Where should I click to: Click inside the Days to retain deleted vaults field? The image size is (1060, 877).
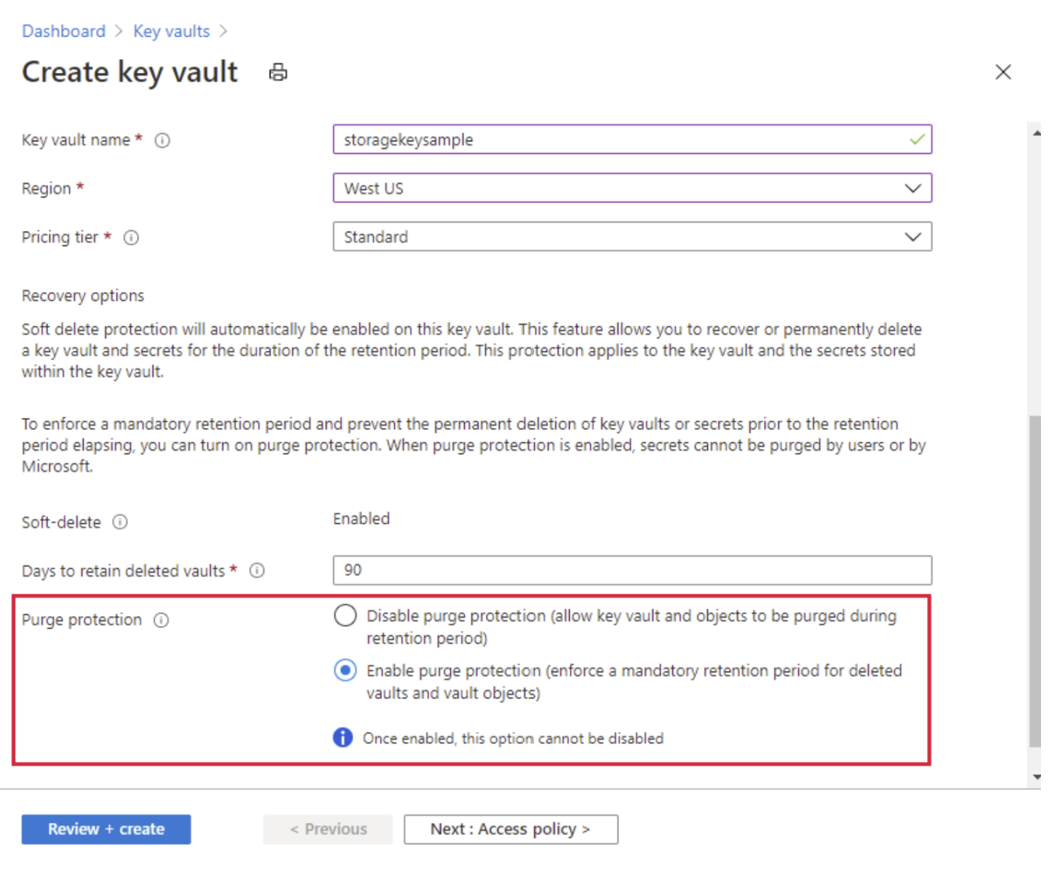tap(632, 570)
